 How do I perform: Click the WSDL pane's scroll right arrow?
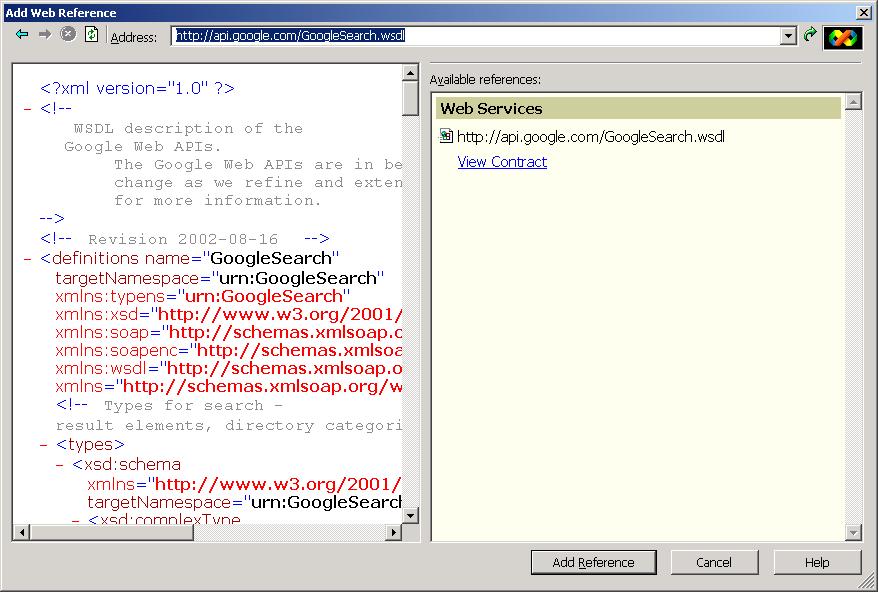394,532
